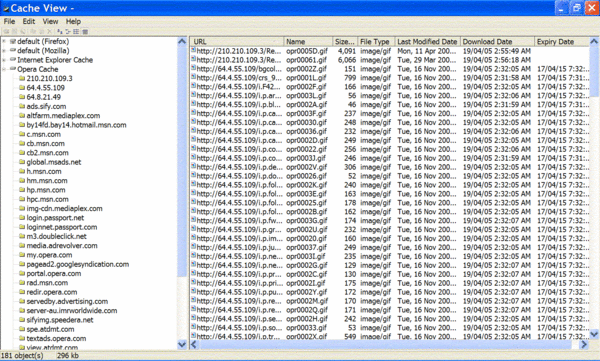Sort by Last Modified Date column header

tap(427, 41)
